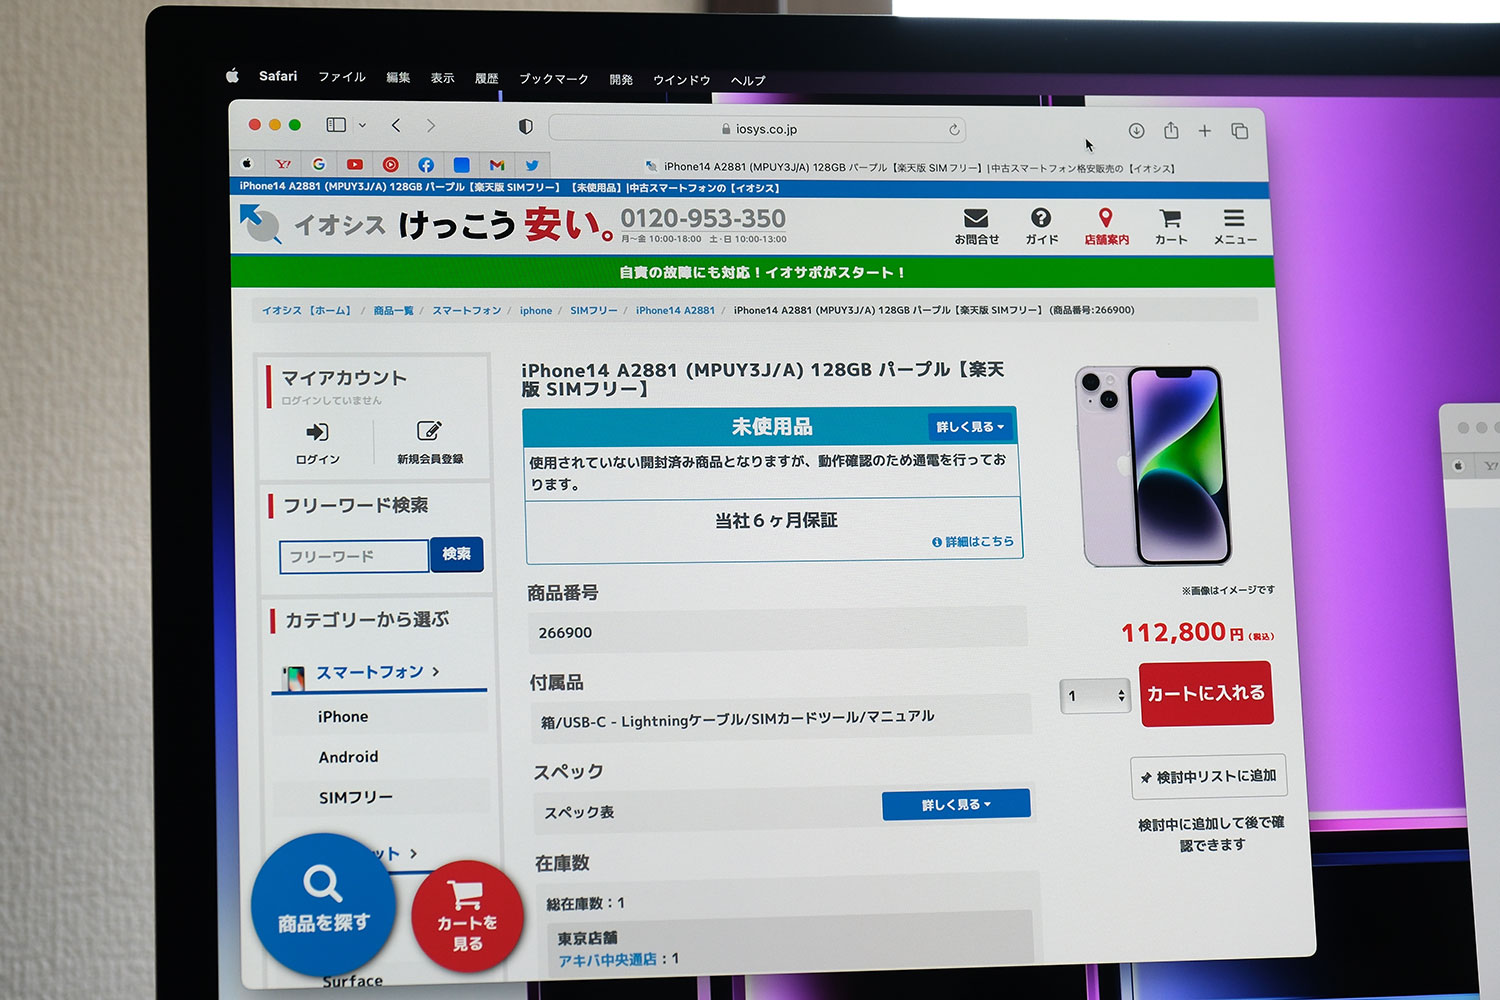Viewport: 1500px width, 1000px height.
Task: Toggle the Safari sidebar
Action: 336,125
